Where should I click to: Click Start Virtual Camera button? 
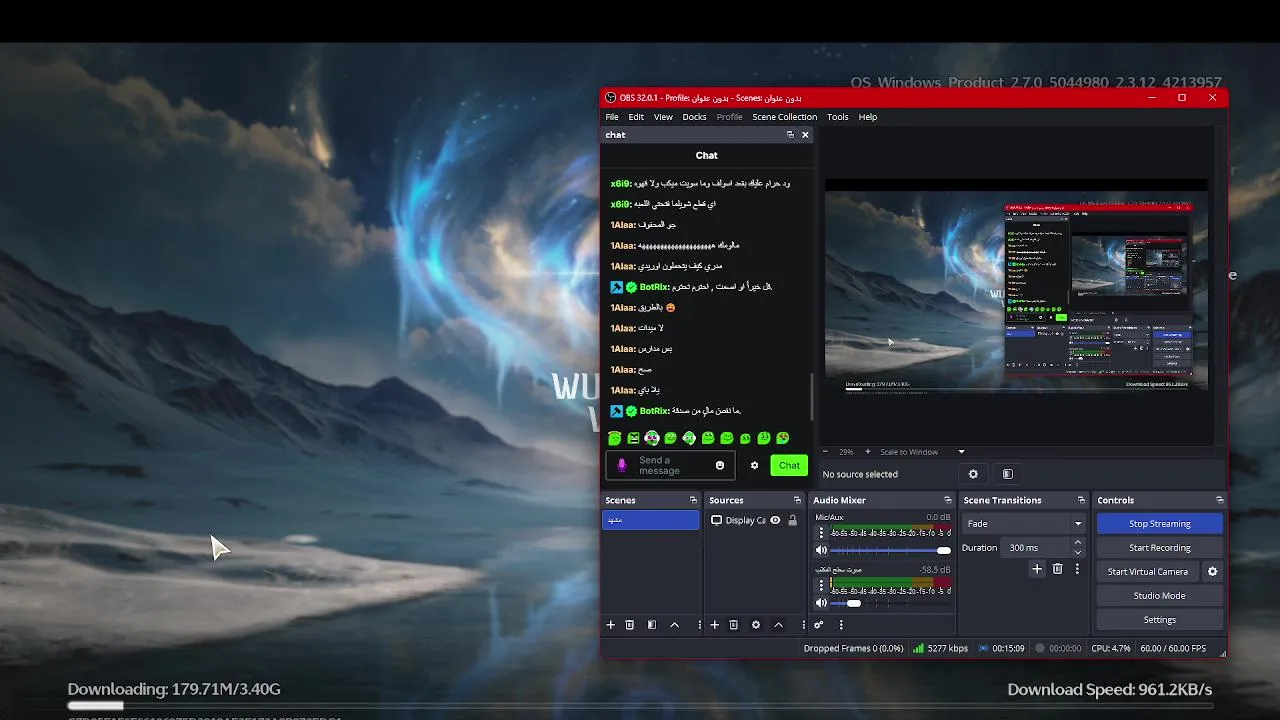[1148, 572]
